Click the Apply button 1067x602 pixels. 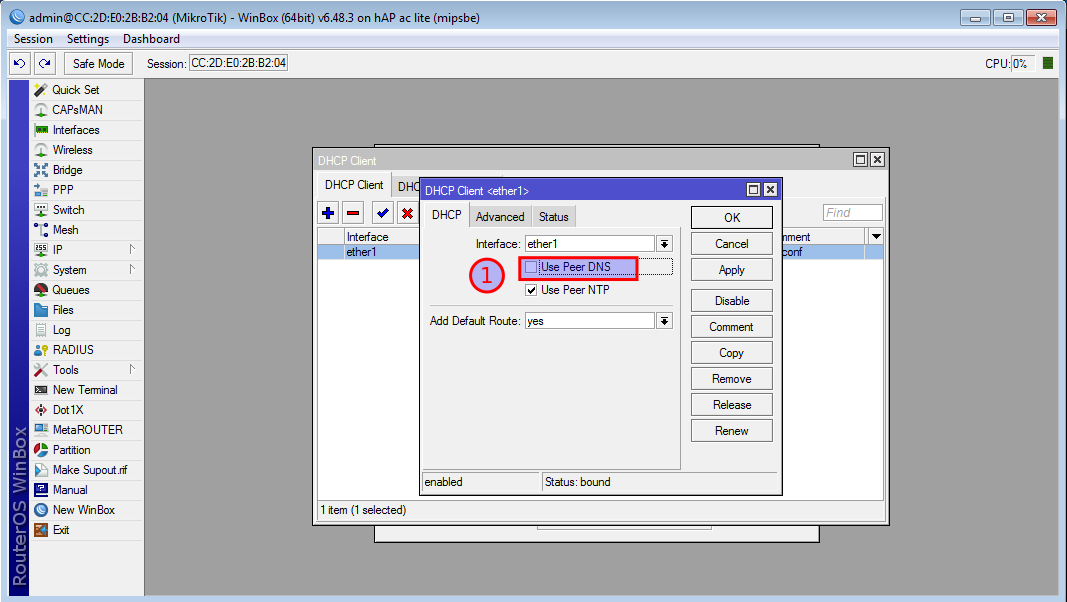coord(732,269)
